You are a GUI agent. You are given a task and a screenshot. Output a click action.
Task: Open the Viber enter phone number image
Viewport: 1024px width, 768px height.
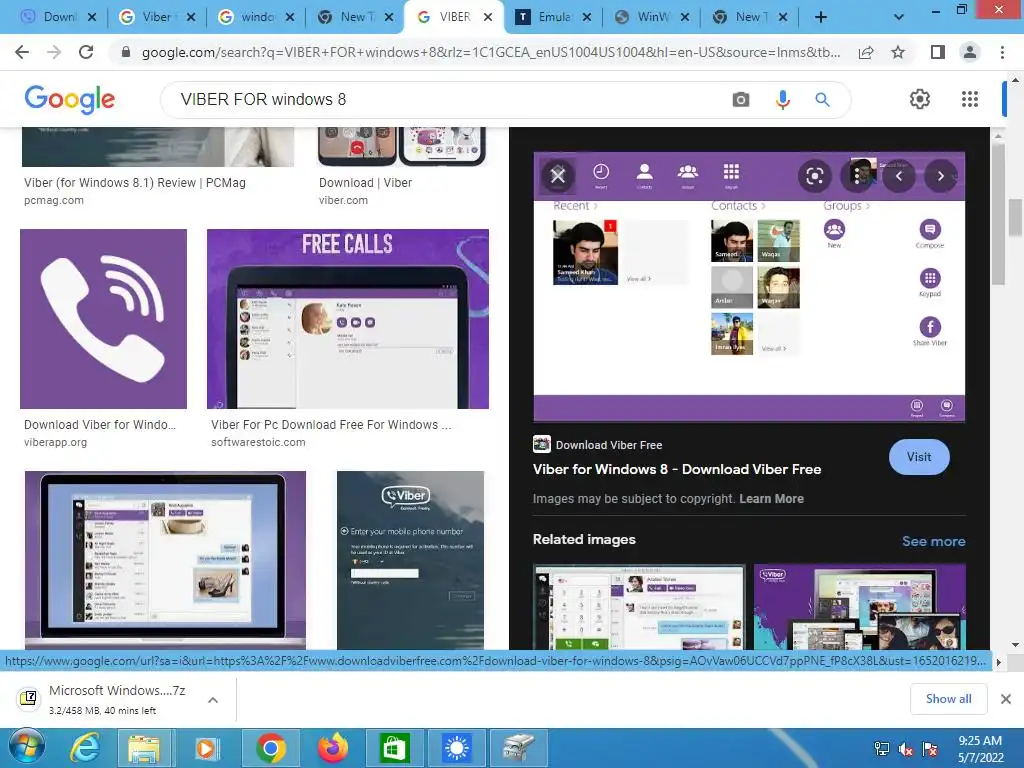pos(410,560)
